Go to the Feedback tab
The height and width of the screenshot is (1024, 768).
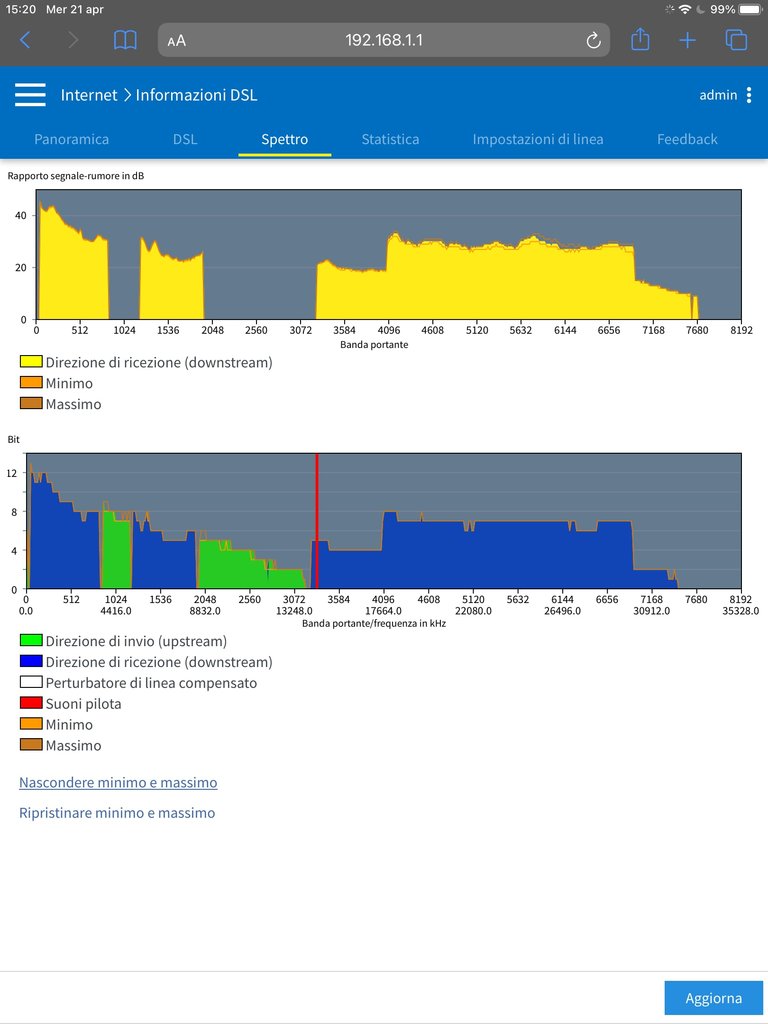[687, 139]
